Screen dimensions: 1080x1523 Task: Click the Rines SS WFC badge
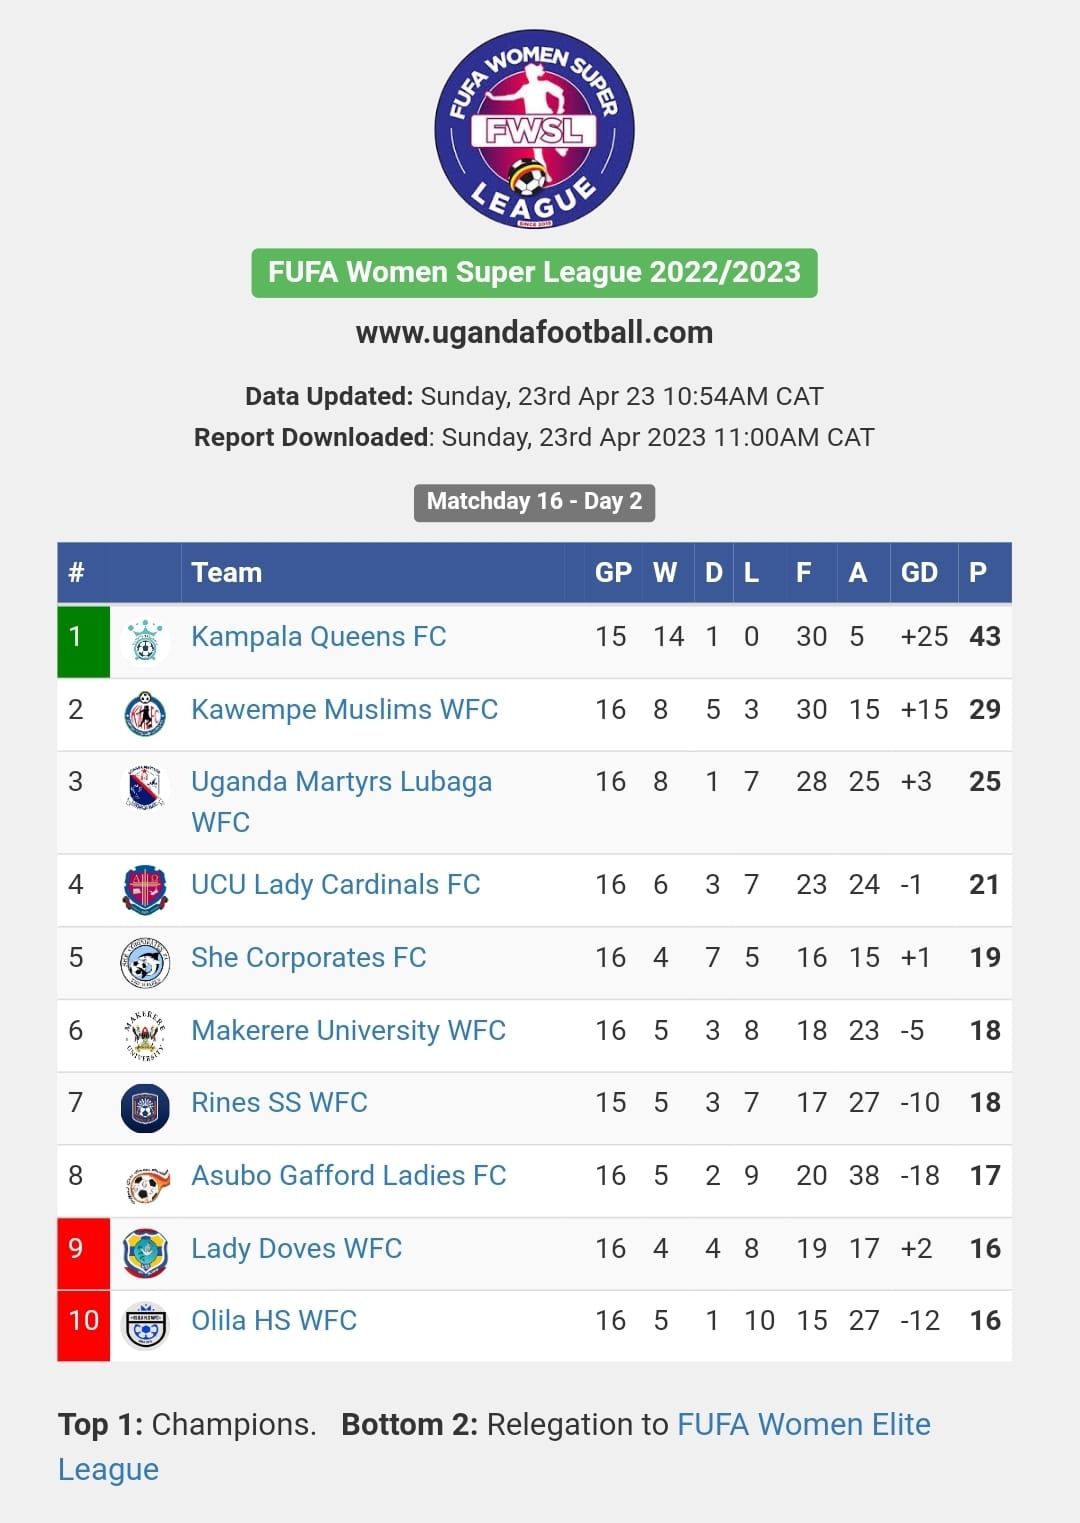(x=145, y=1108)
